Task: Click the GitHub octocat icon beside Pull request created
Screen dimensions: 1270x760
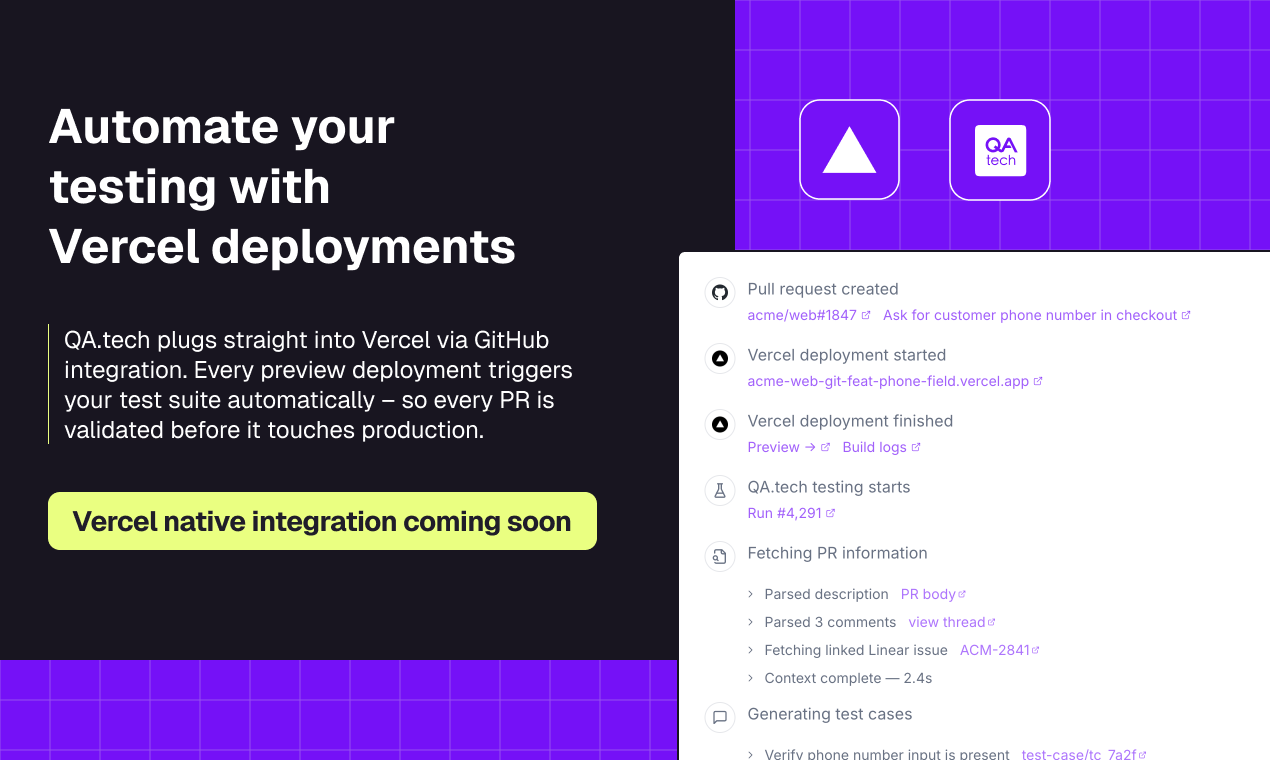Action: click(720, 292)
